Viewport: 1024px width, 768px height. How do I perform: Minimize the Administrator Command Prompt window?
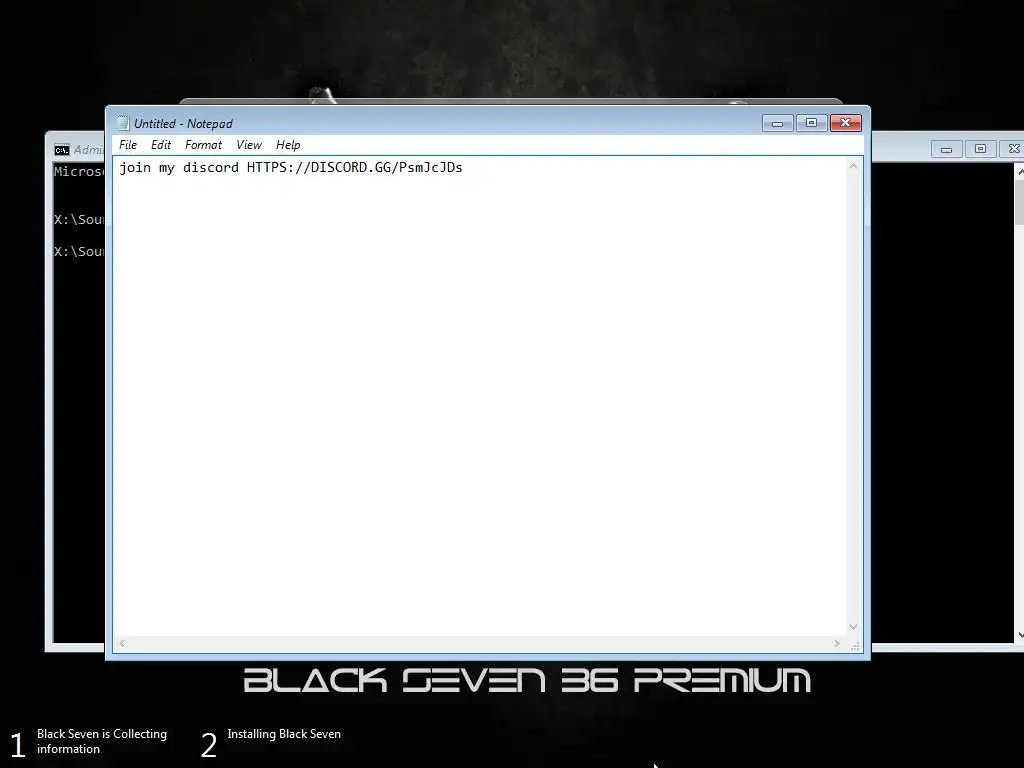[x=946, y=150]
